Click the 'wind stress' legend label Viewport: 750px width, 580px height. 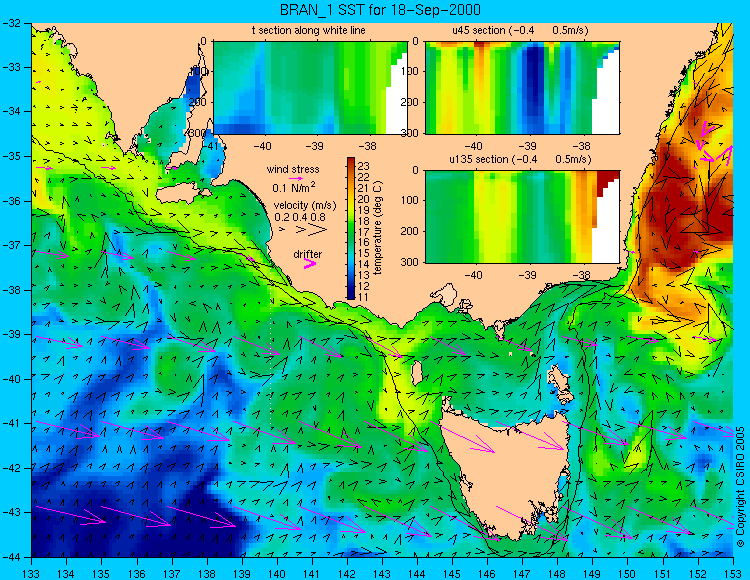tap(293, 169)
